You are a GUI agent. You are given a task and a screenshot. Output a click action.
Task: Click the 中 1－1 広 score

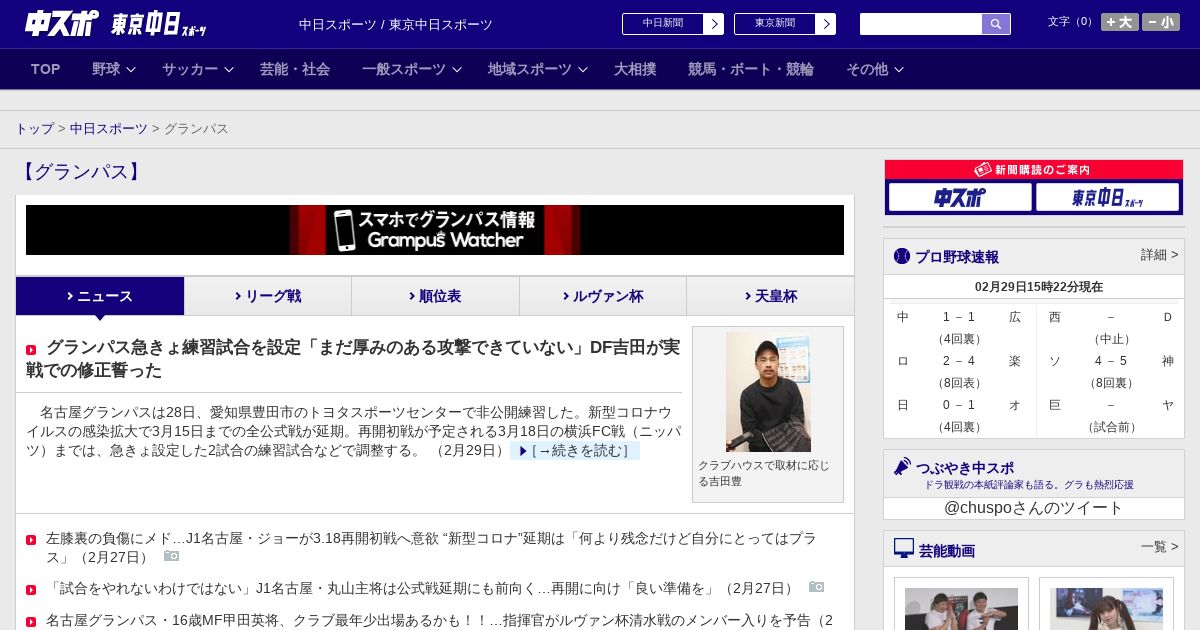[959, 317]
